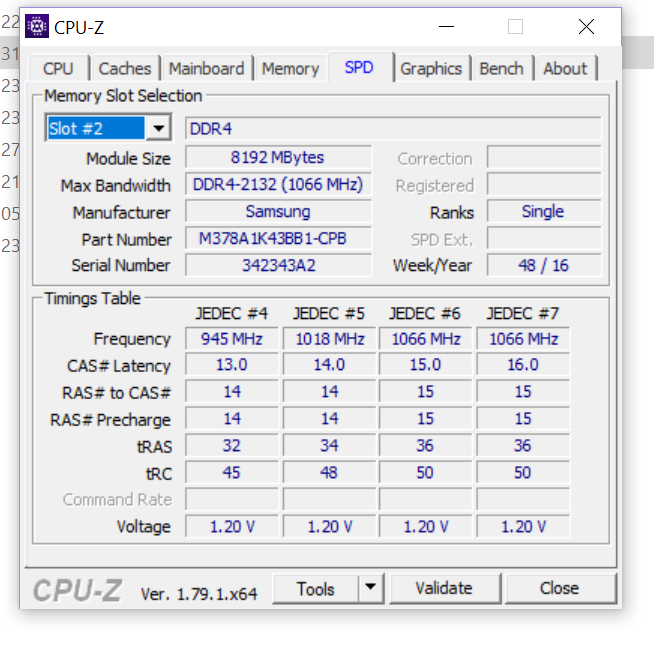Viewport: 654px width, 646px height.
Task: Open the About tab
Action: 565,68
